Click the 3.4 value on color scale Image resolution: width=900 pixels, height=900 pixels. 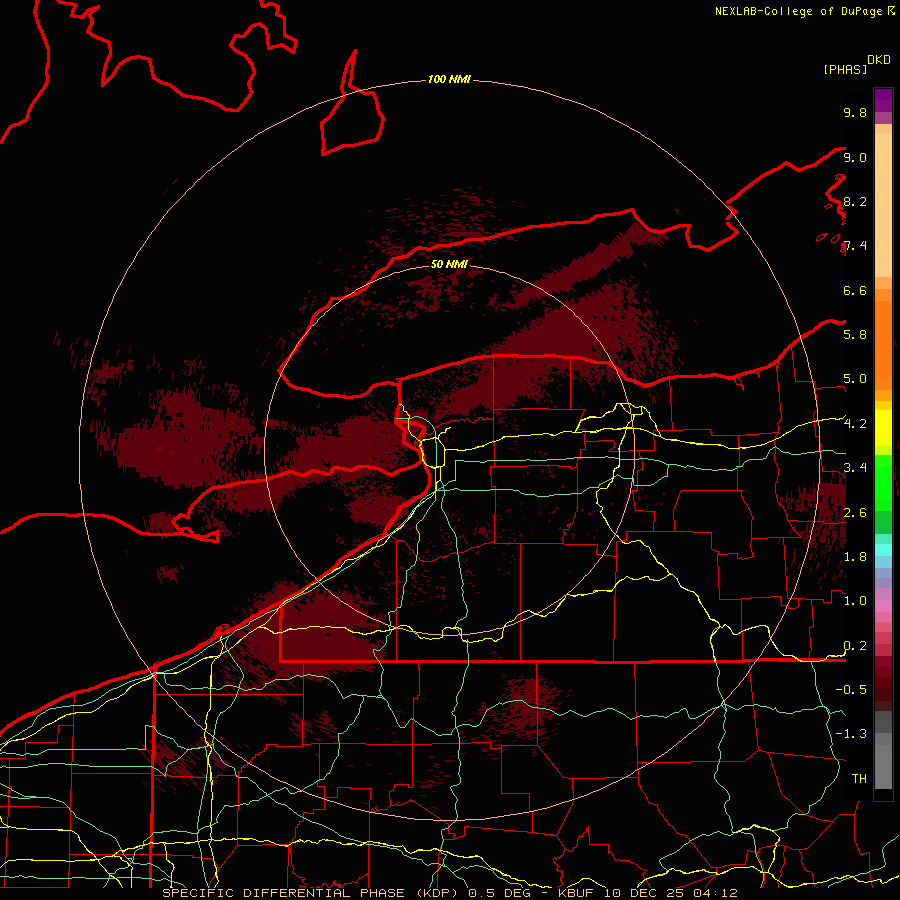point(855,468)
